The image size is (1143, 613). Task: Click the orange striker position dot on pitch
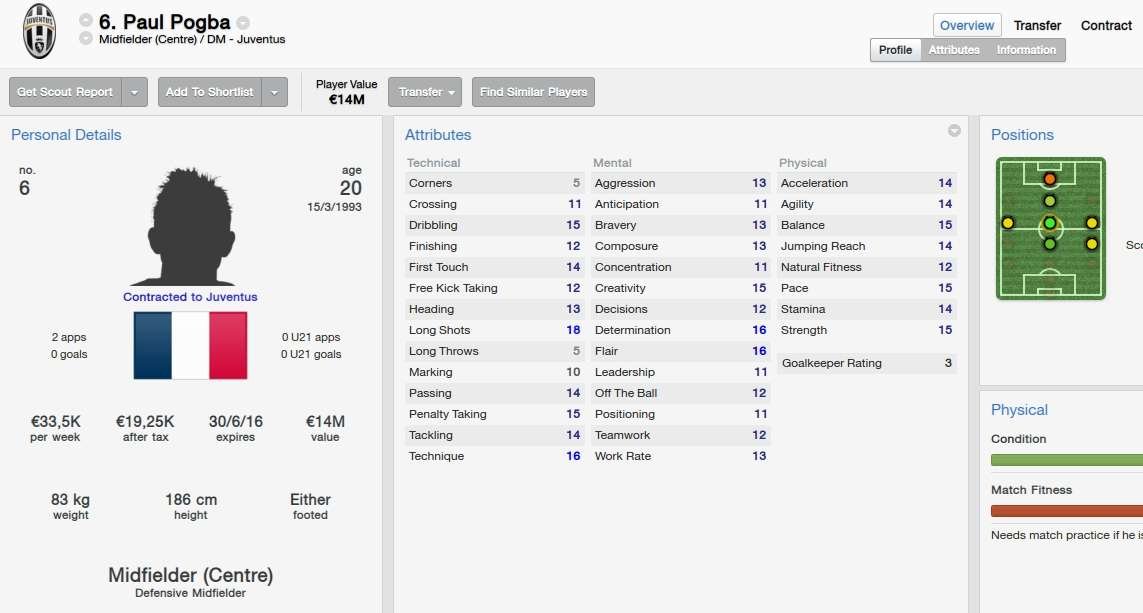point(1049,180)
